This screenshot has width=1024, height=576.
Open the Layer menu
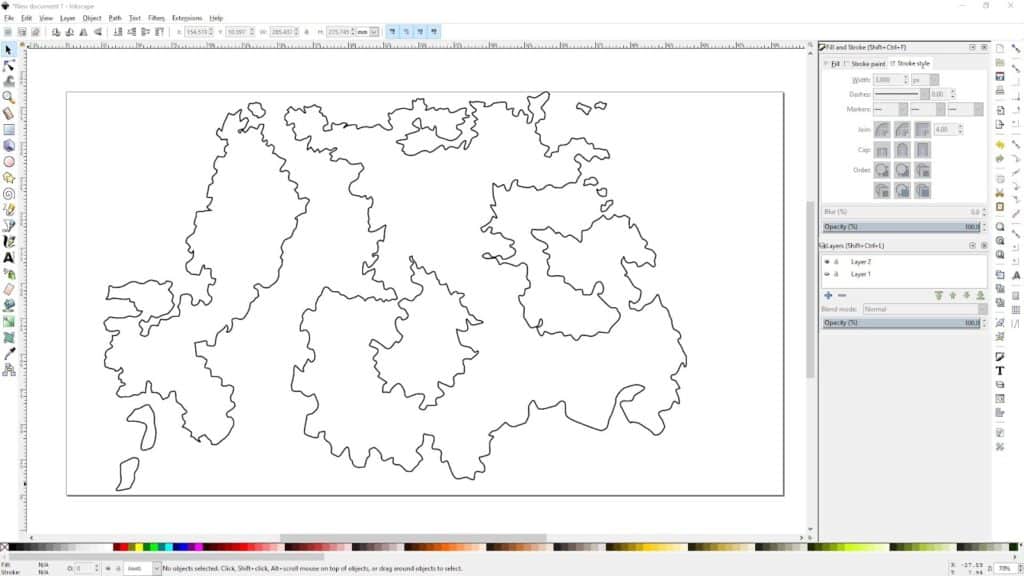pos(68,18)
